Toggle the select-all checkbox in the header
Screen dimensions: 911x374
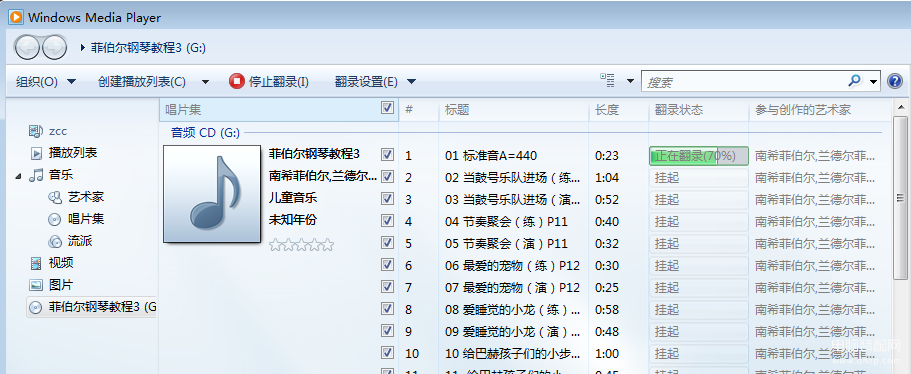pyautogui.click(x=388, y=108)
